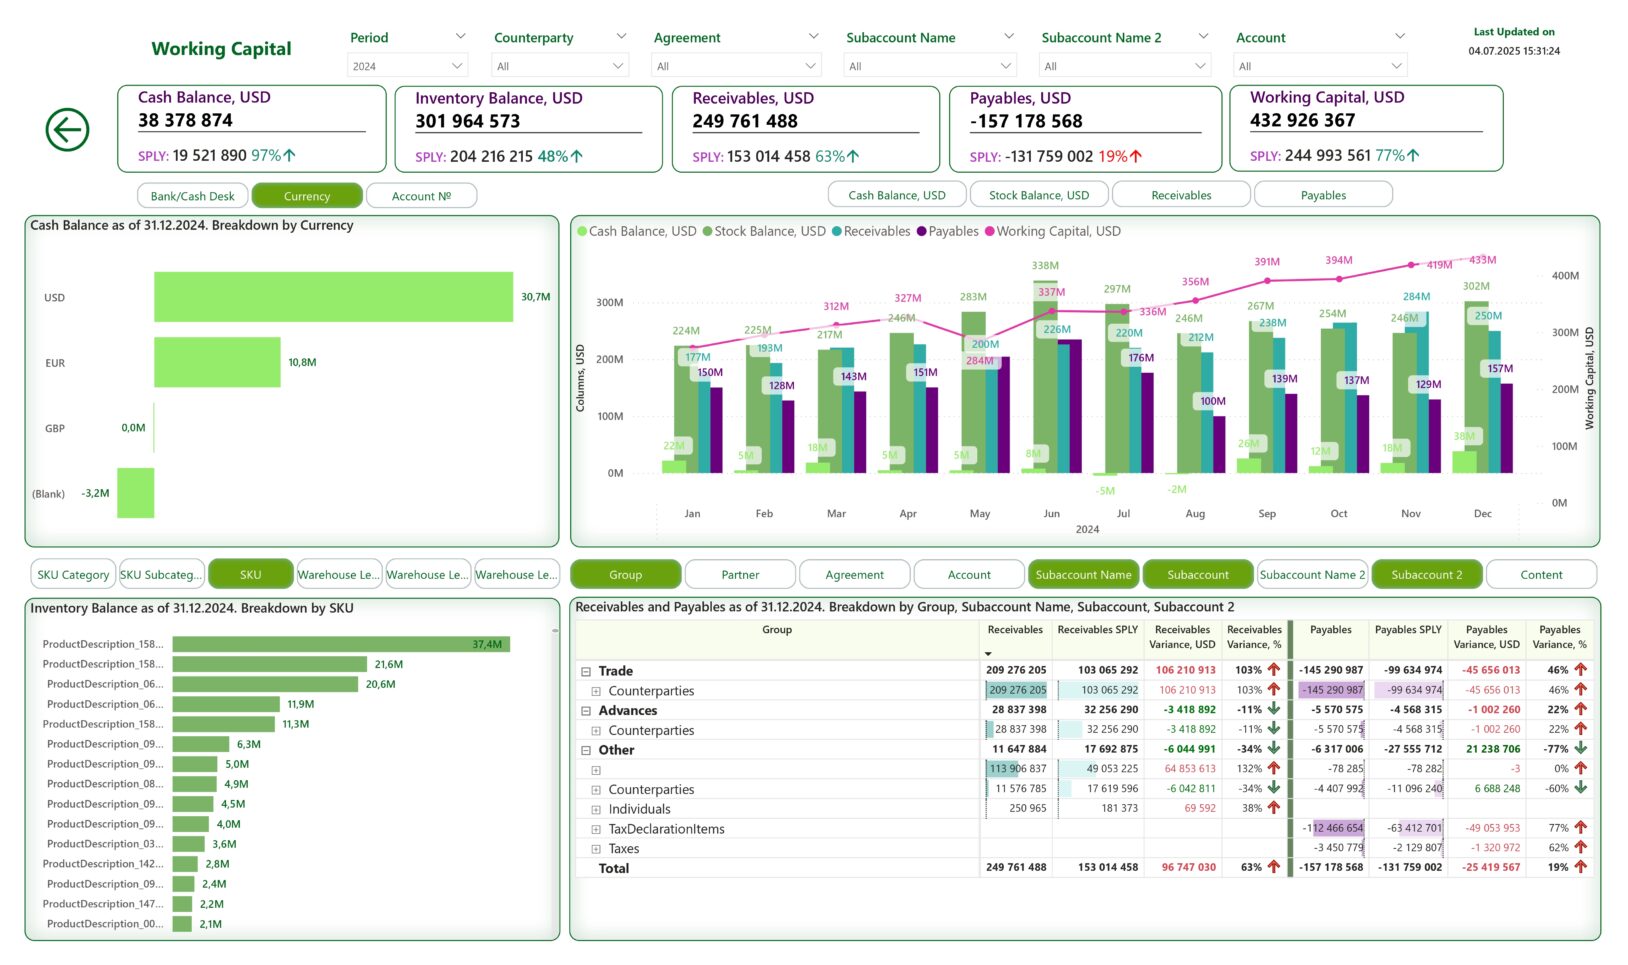Select the SKU Category tab
The image size is (1628, 965).
coord(73,575)
